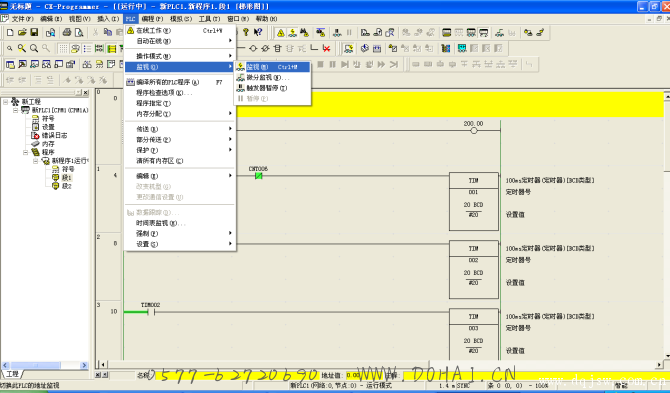The image size is (670, 393).
Task: Click 监视 in the submenu with Ctrl+M
Action: pos(272,67)
